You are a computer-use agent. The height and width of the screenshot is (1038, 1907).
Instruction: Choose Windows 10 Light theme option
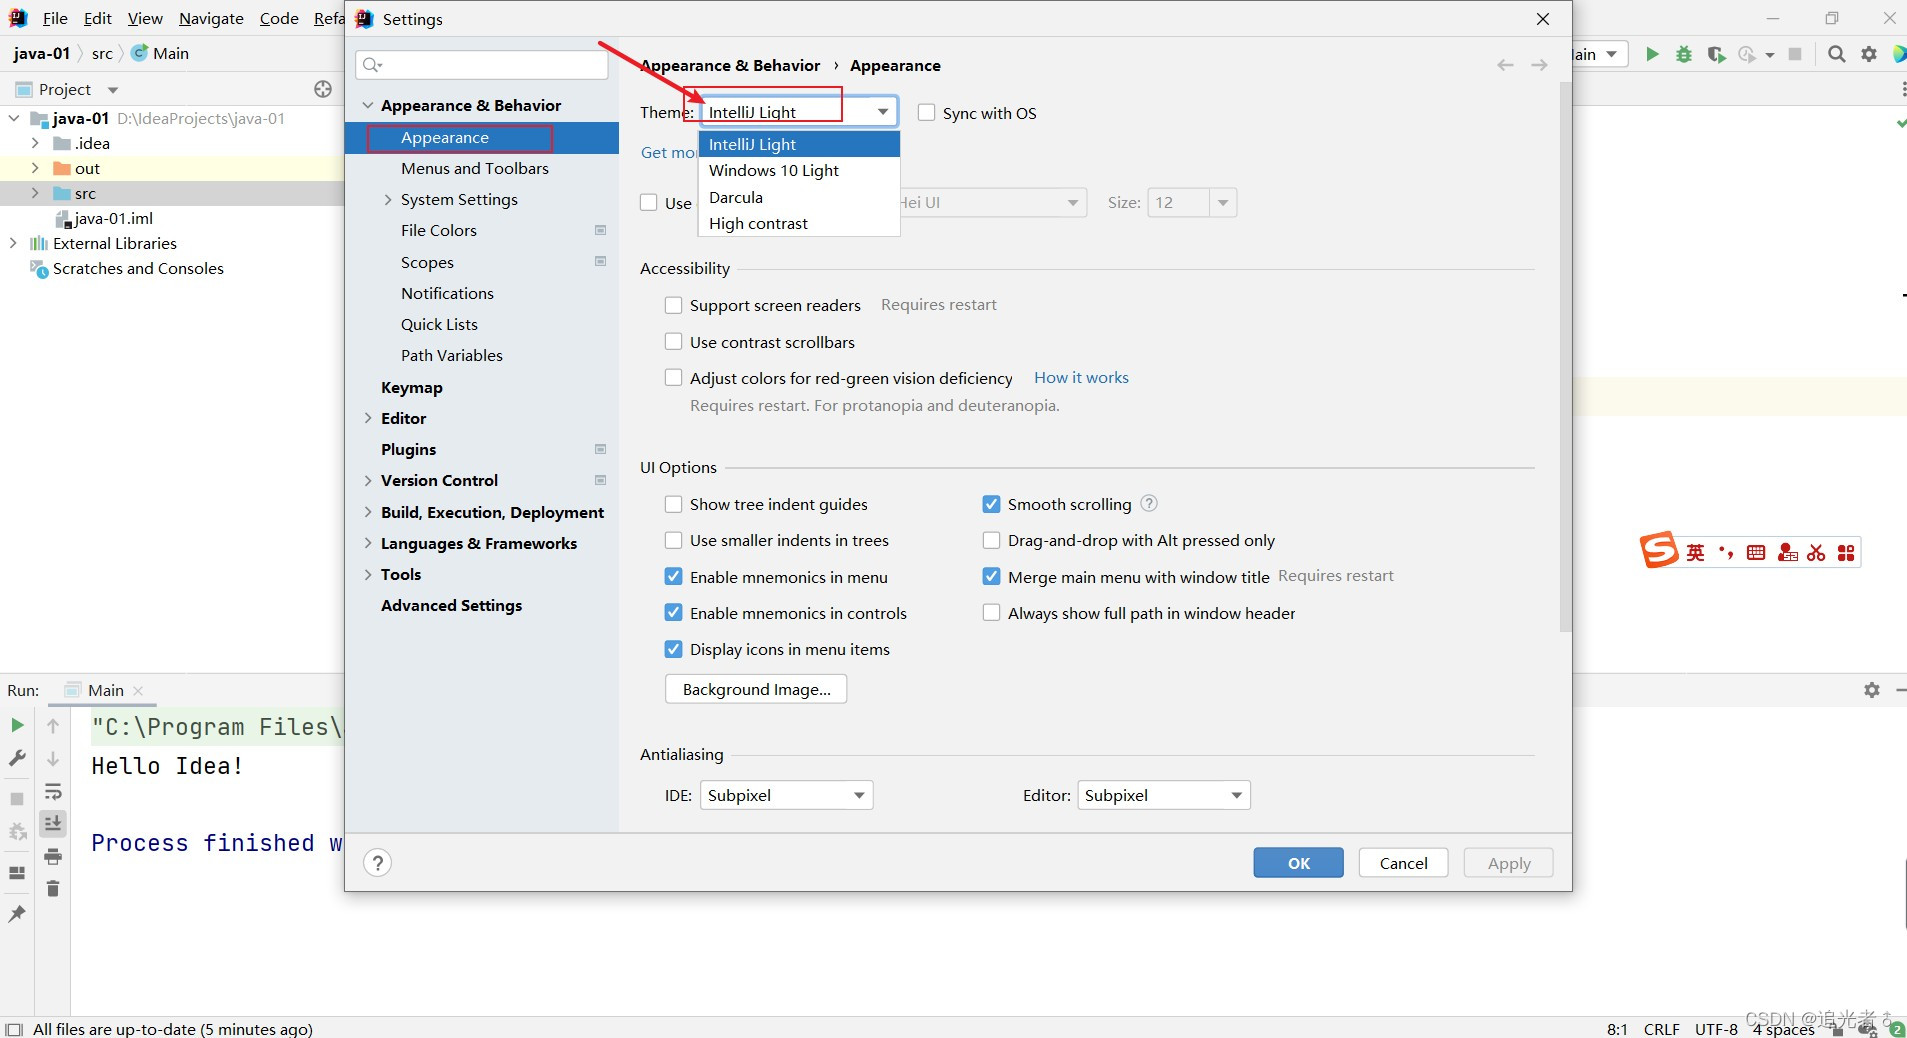pos(799,171)
